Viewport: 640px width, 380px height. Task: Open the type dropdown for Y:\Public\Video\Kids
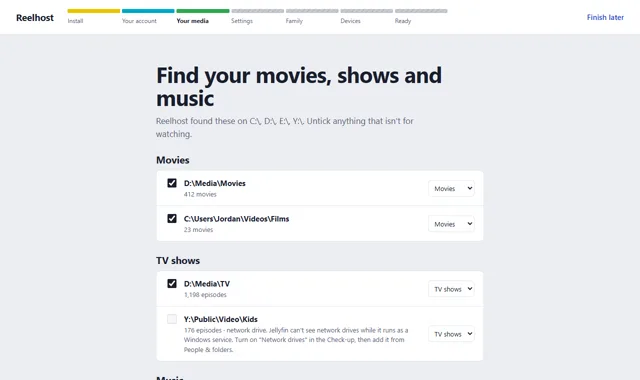[451, 334]
